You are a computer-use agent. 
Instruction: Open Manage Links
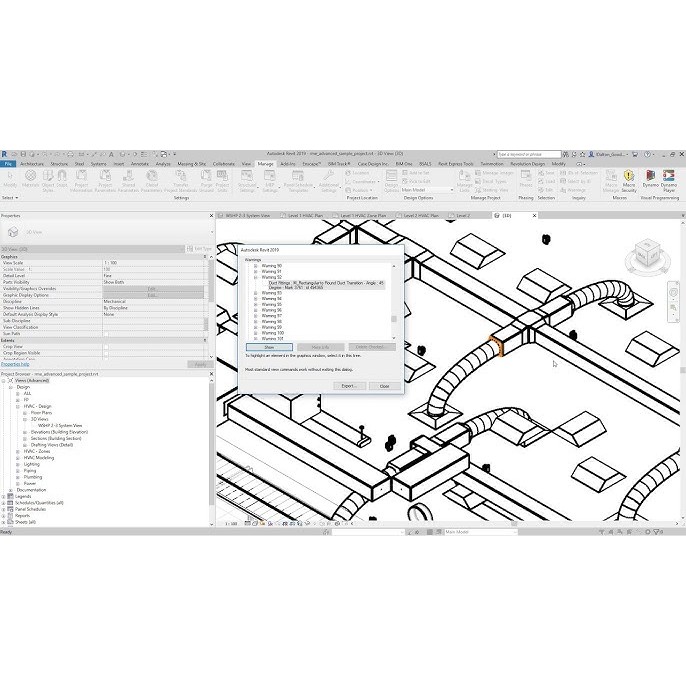464,181
